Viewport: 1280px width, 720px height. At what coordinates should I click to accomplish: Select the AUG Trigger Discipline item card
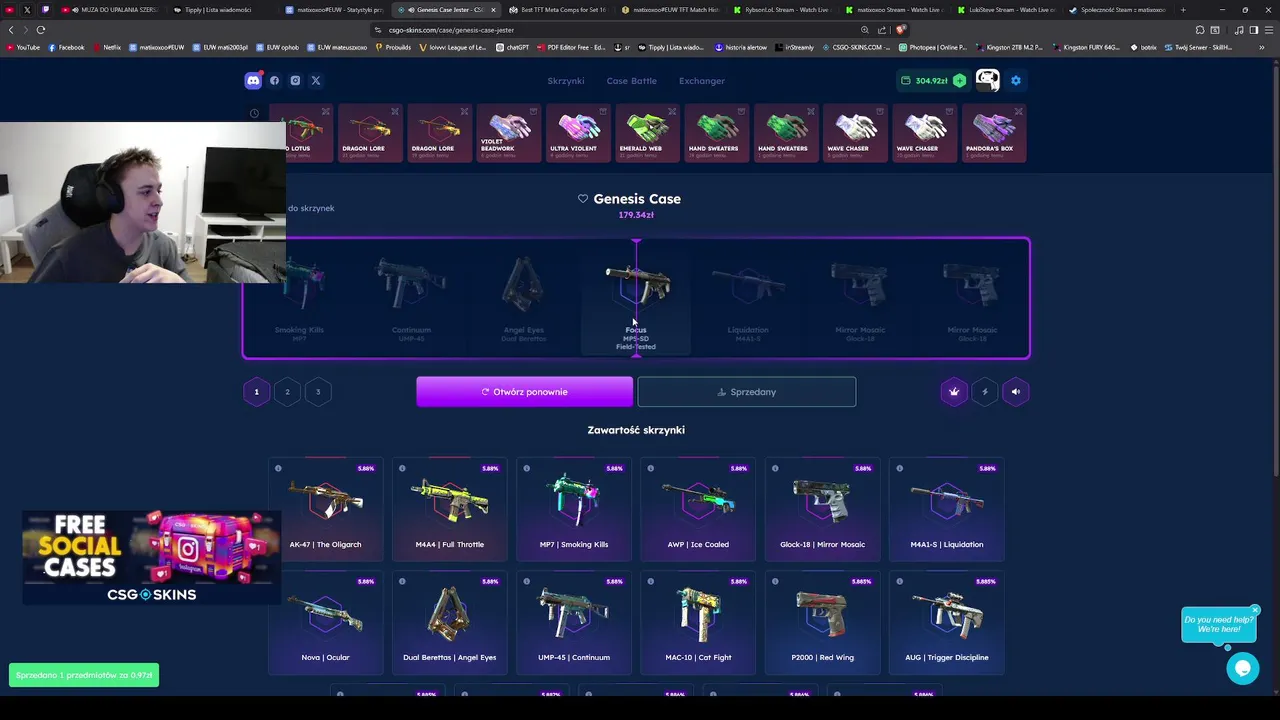(947, 623)
